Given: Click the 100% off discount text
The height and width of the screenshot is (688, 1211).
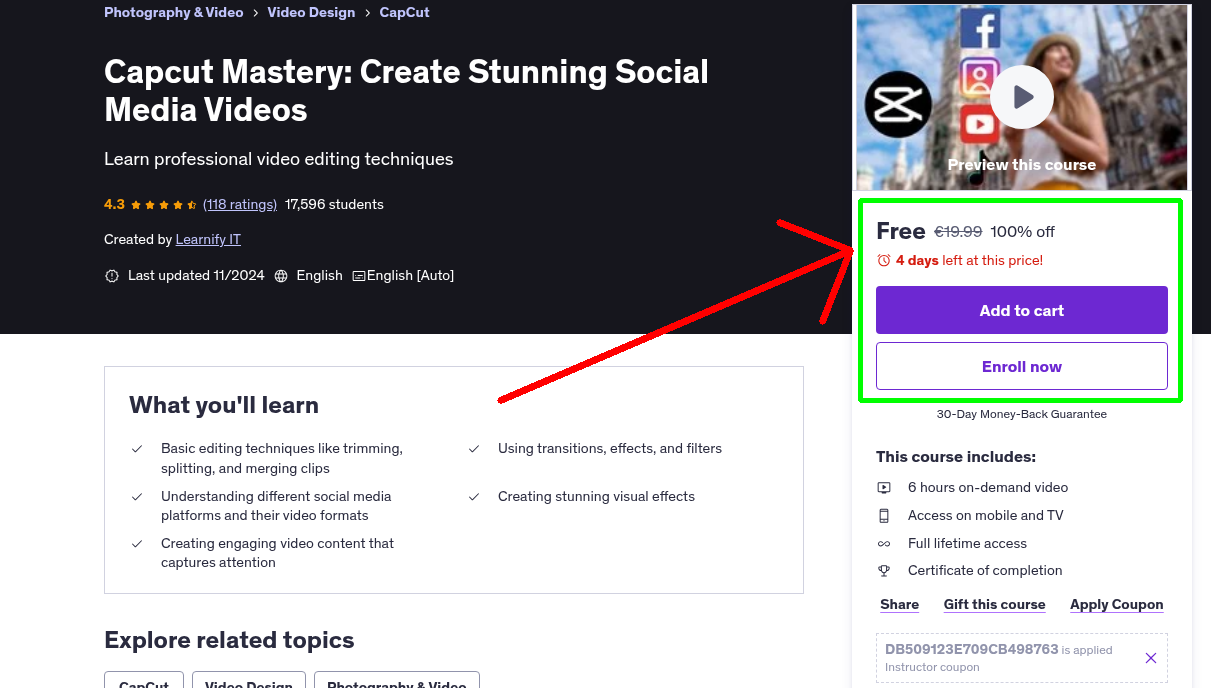Looking at the screenshot, I should coord(1022,232).
